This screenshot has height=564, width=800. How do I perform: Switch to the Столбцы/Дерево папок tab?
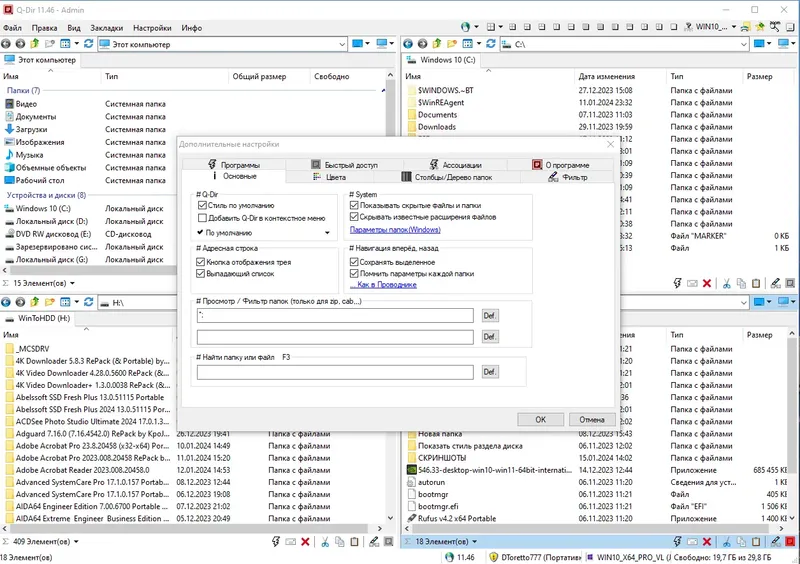pyautogui.click(x=446, y=177)
